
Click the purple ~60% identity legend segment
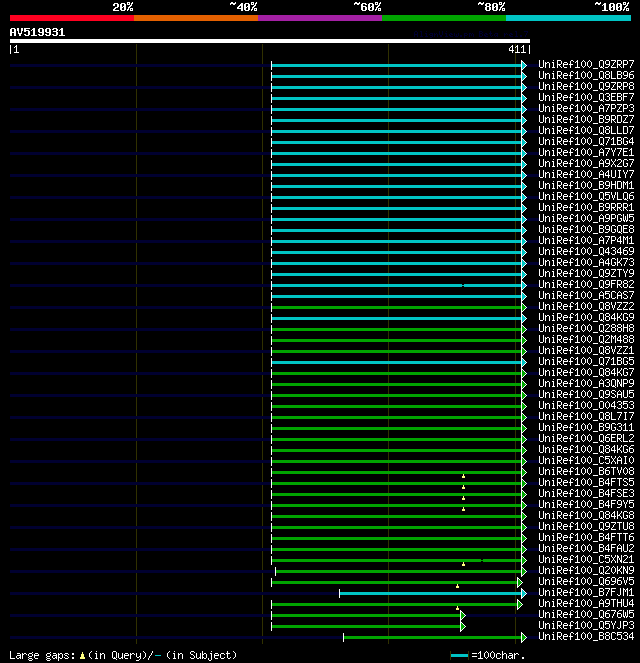pos(320,18)
